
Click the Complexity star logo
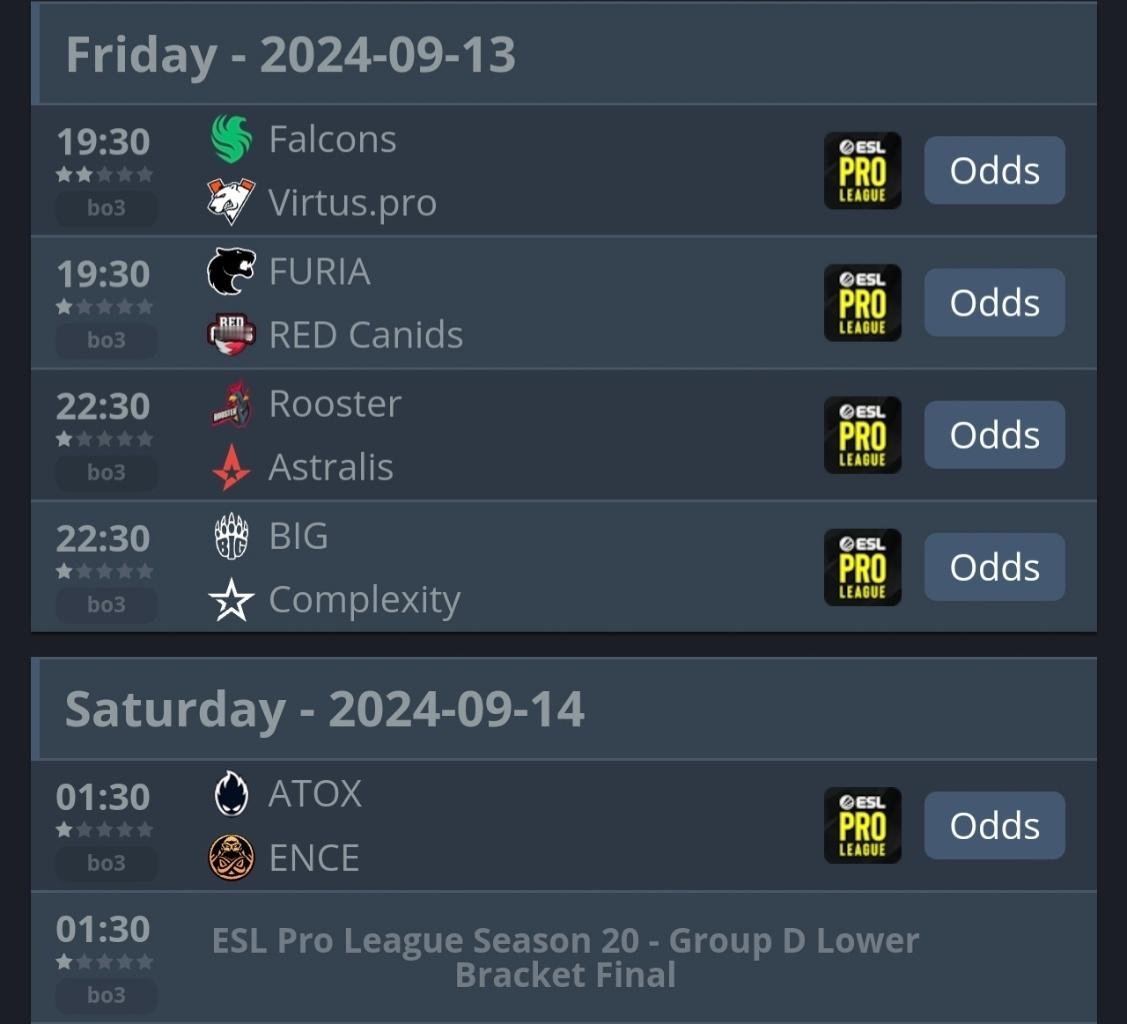[x=231, y=600]
